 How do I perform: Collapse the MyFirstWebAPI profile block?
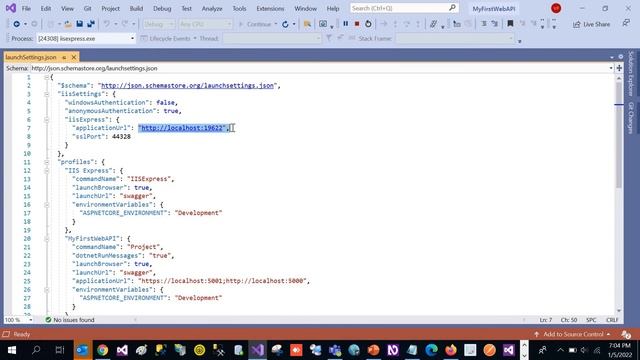point(47,238)
